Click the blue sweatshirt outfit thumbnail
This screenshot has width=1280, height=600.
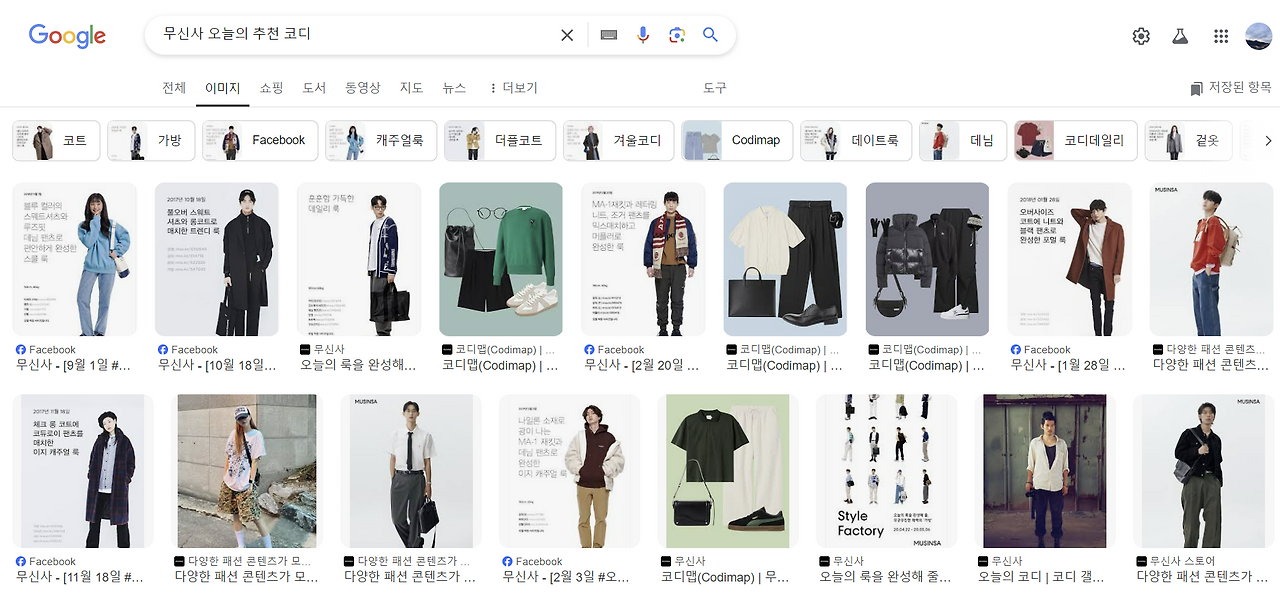[x=74, y=258]
